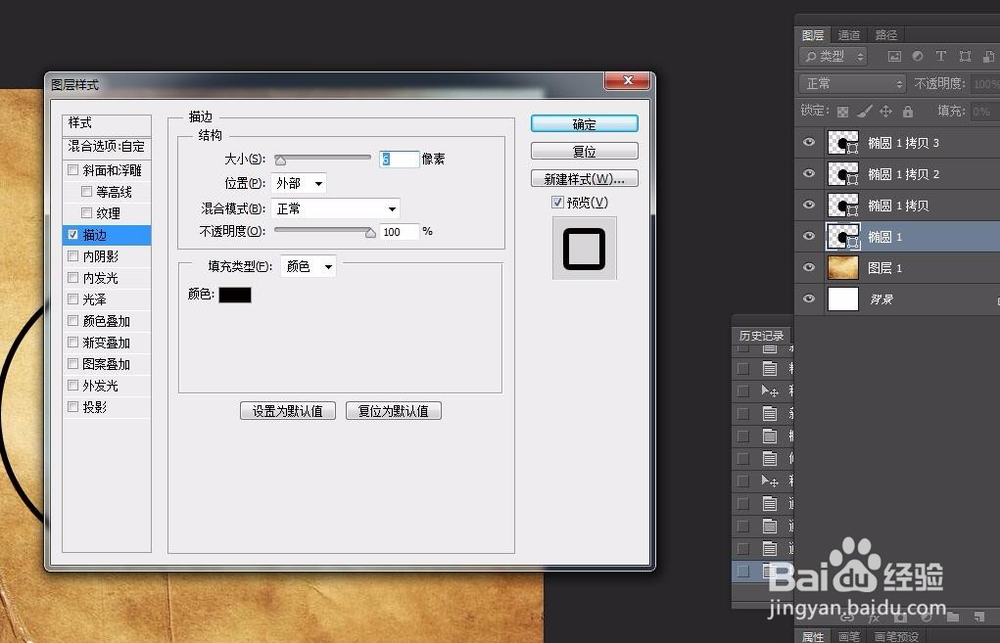The height and width of the screenshot is (643, 1000).
Task: Toggle the 预览 checkbox
Action: [557, 202]
